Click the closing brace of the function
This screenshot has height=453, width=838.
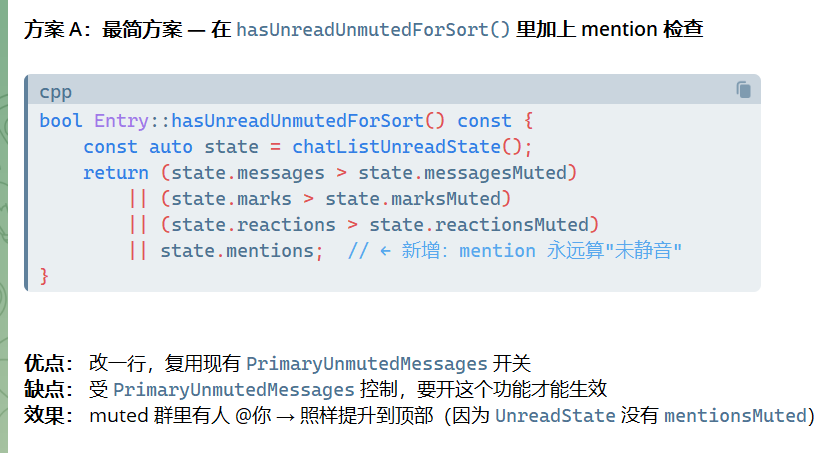click(x=44, y=277)
